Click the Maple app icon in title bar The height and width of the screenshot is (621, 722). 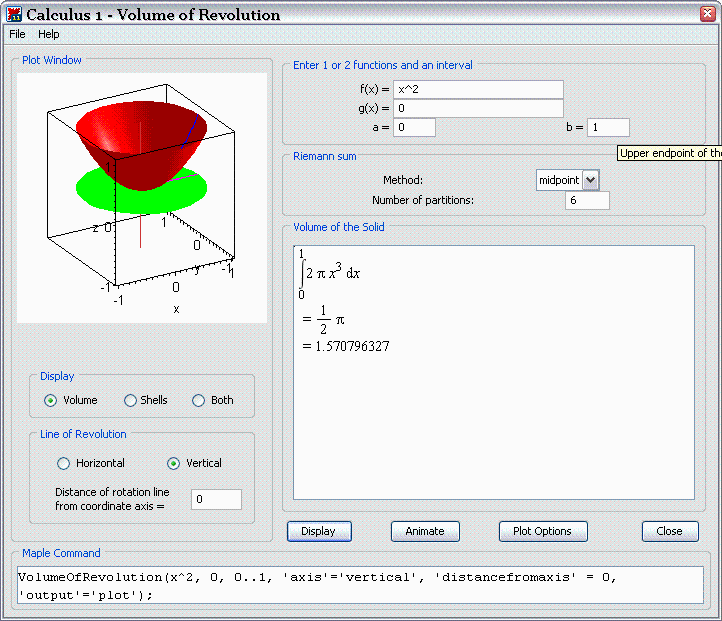pyautogui.click(x=13, y=15)
